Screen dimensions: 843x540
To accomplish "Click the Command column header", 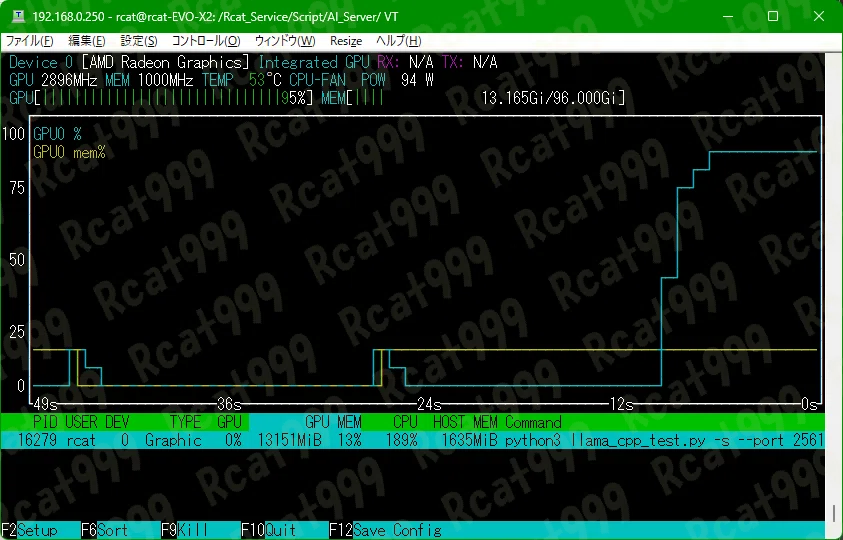I will (533, 422).
